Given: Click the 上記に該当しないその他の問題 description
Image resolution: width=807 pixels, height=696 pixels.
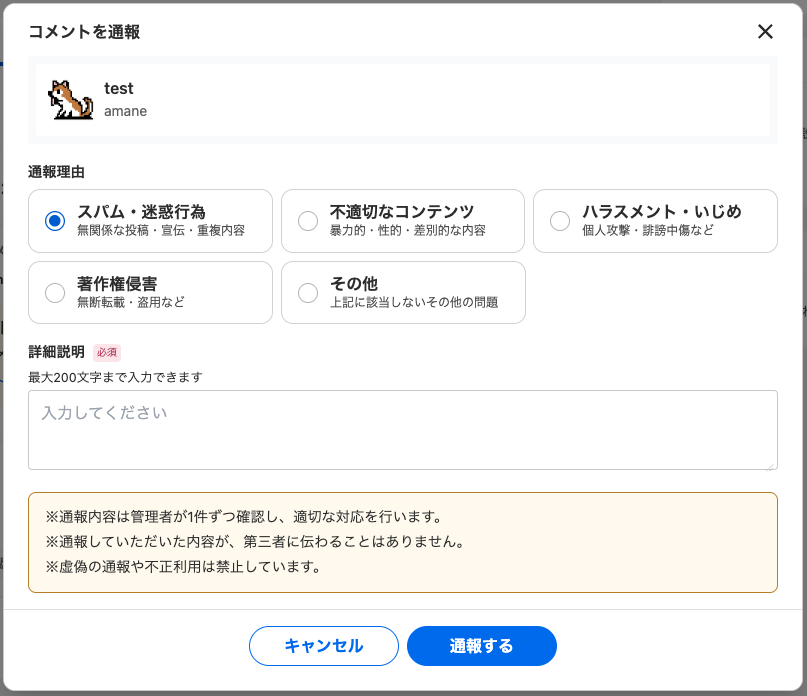Looking at the screenshot, I should [x=414, y=302].
